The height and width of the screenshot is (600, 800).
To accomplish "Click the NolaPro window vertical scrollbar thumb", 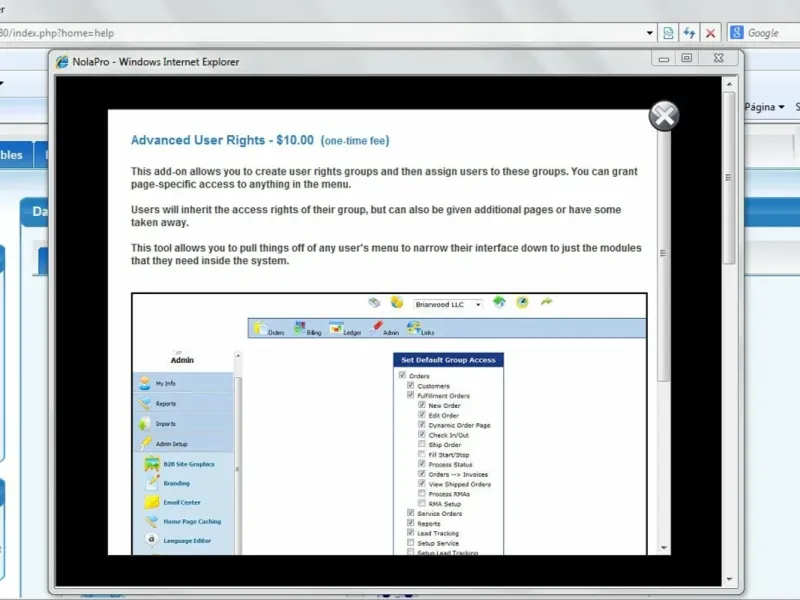I will tap(729, 178).
